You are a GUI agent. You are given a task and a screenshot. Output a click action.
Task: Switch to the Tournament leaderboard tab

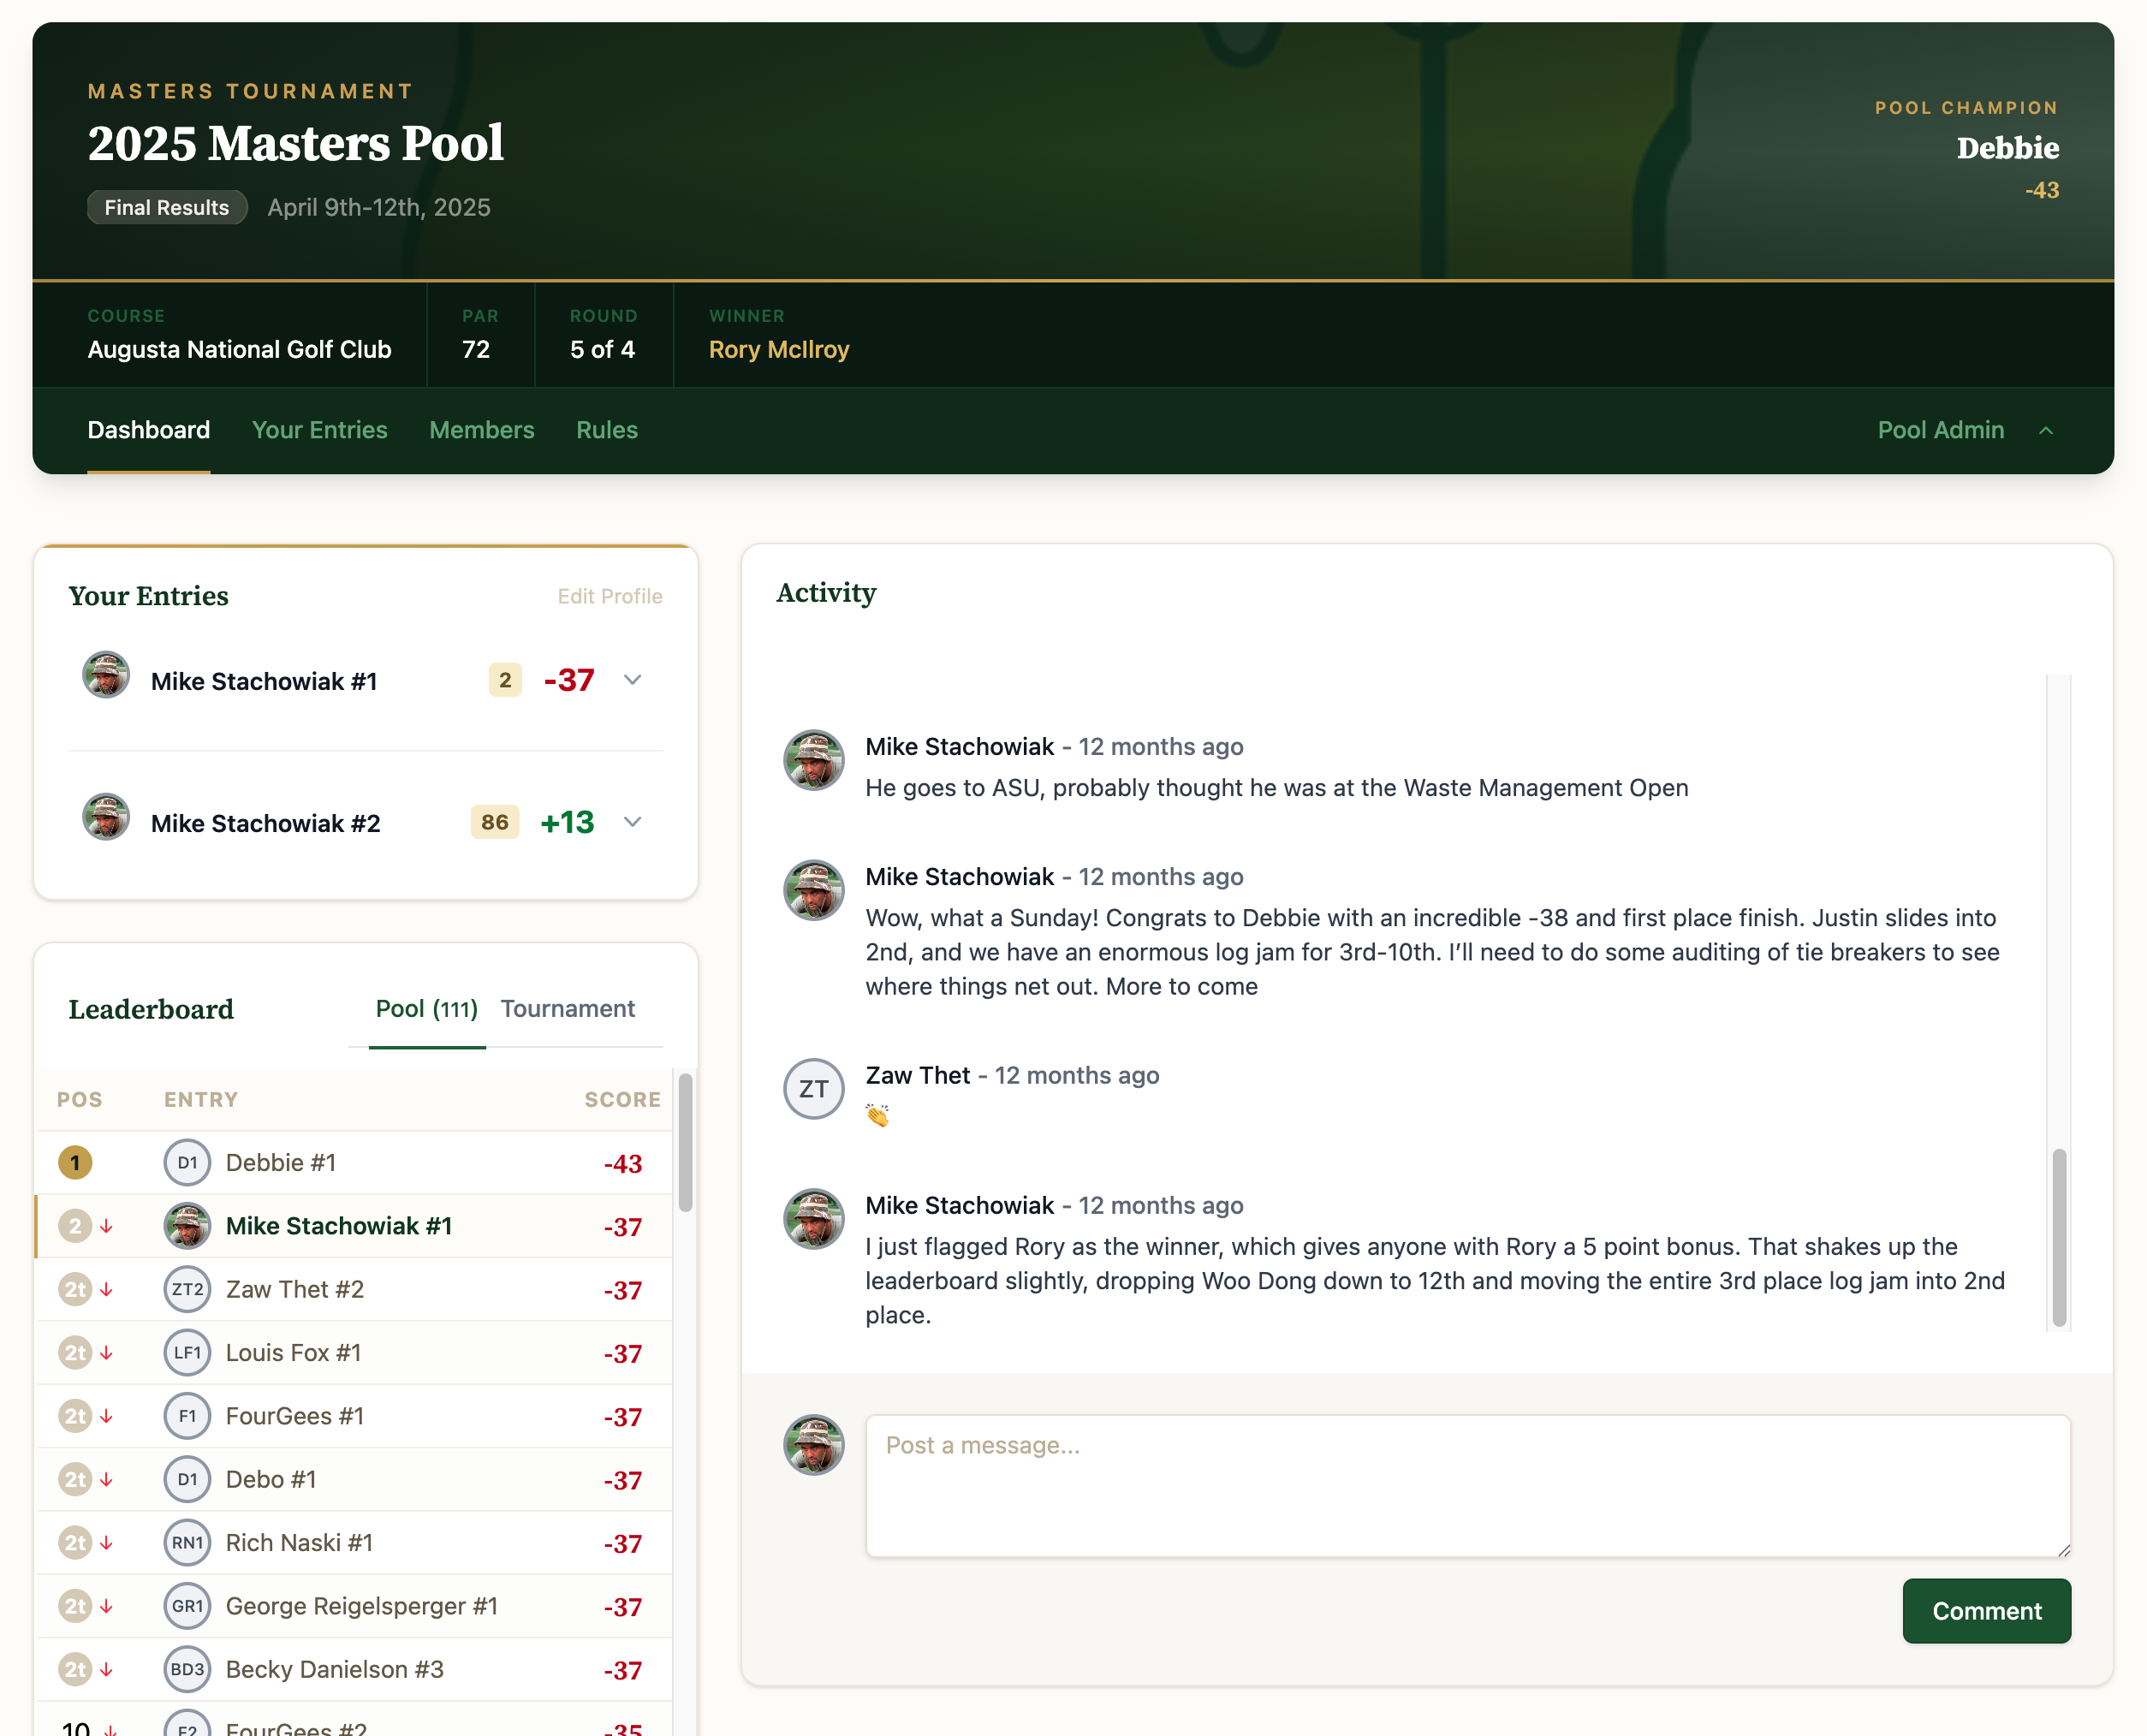[568, 1009]
